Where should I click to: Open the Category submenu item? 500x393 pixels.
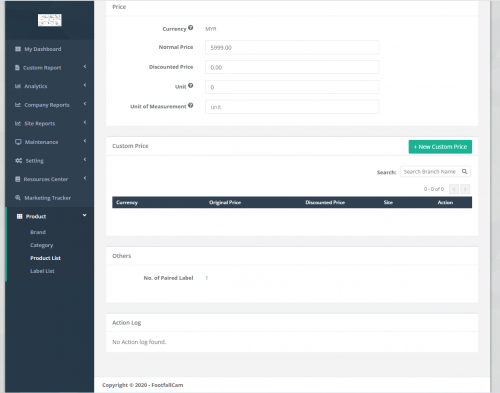pyautogui.click(x=42, y=245)
